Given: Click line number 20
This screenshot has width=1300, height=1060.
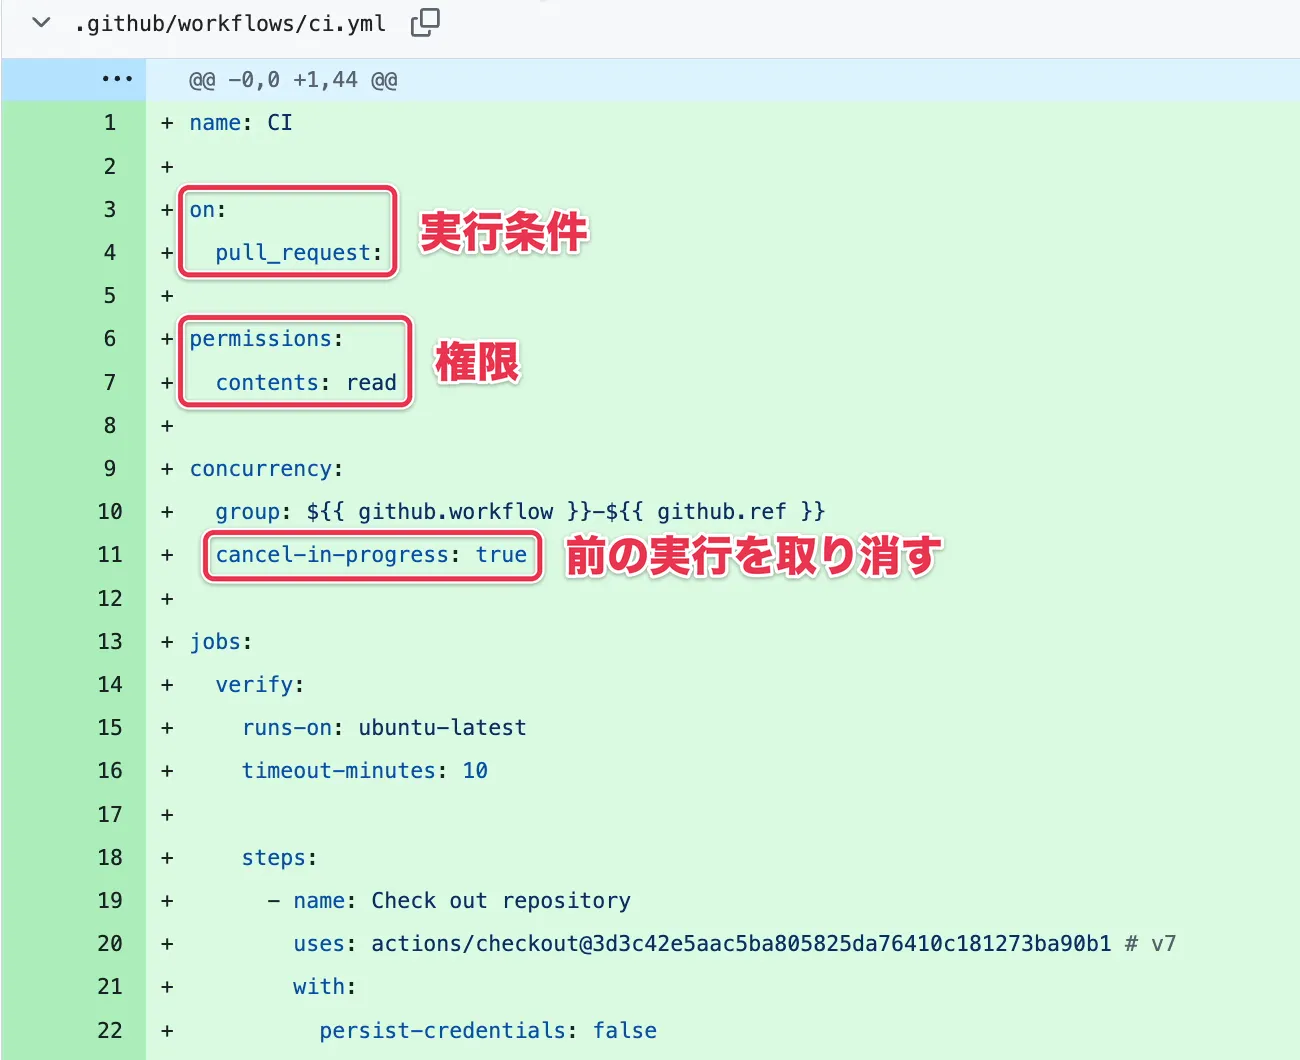Looking at the screenshot, I should click(110, 943).
